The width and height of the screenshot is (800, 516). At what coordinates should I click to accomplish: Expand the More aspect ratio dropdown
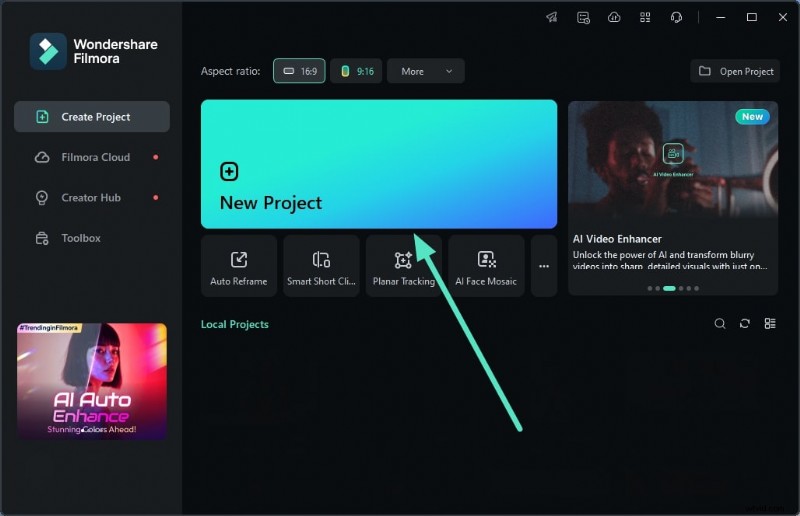pyautogui.click(x=425, y=71)
